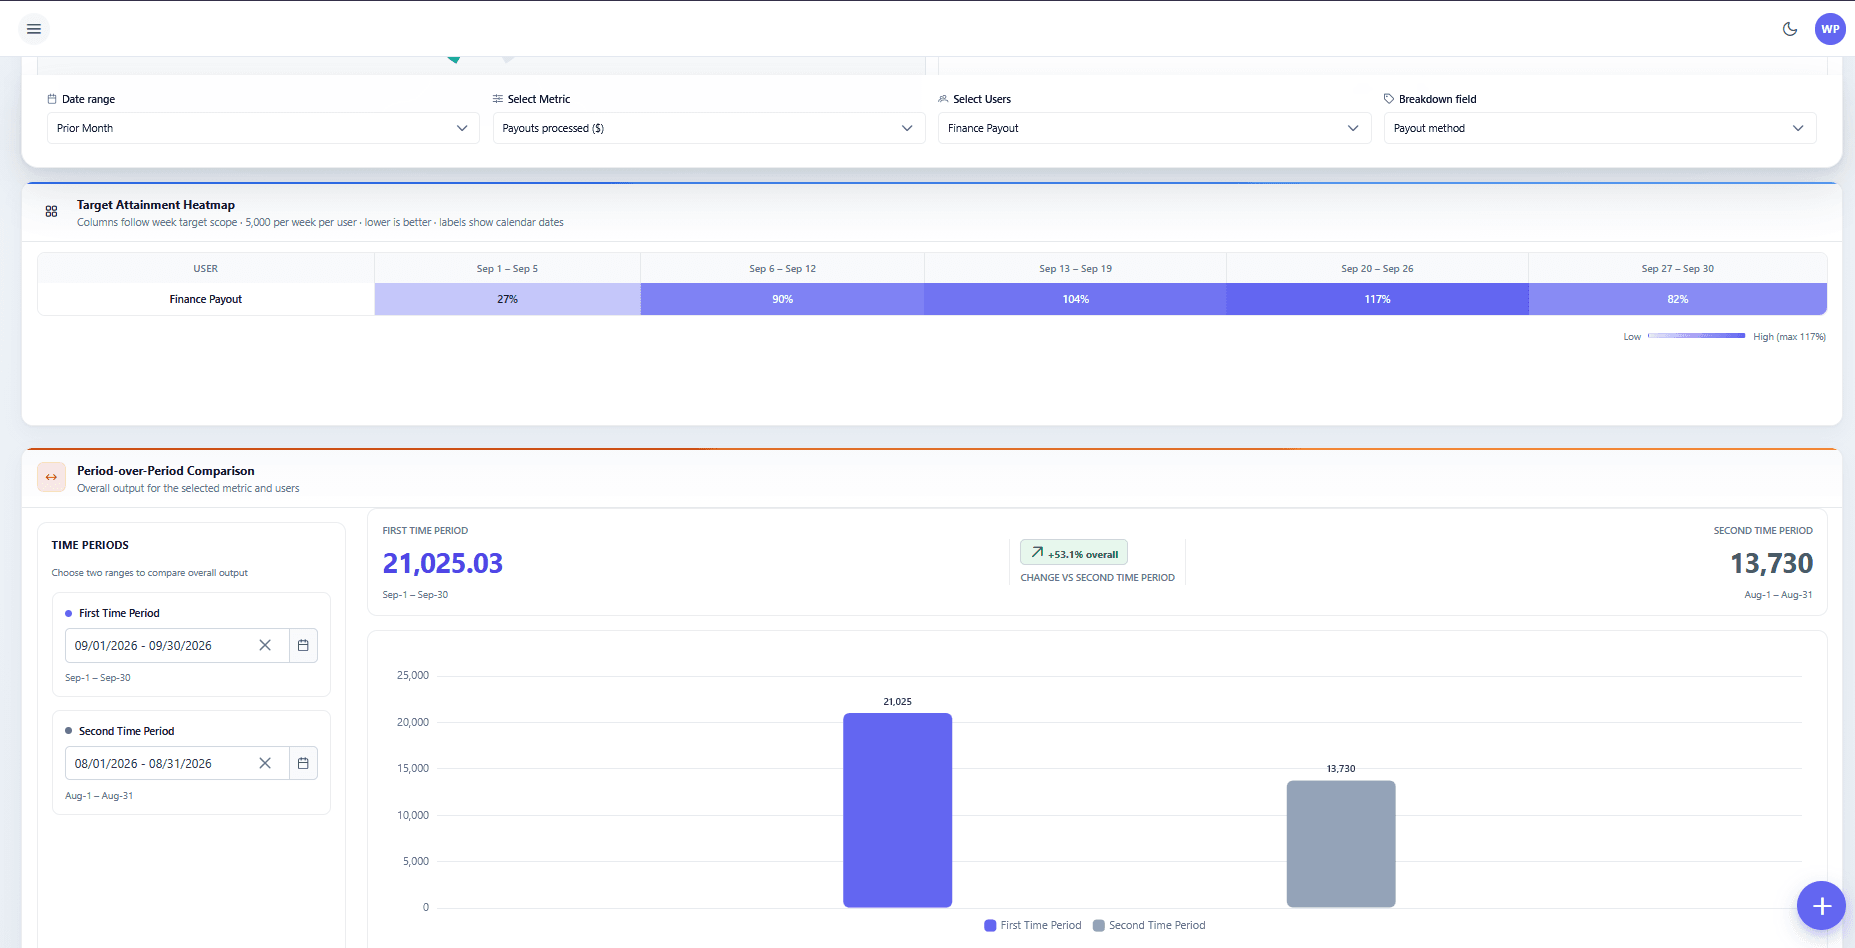The image size is (1855, 948).
Task: Toggle Second Time Period legend entry
Action: [x=1149, y=925]
